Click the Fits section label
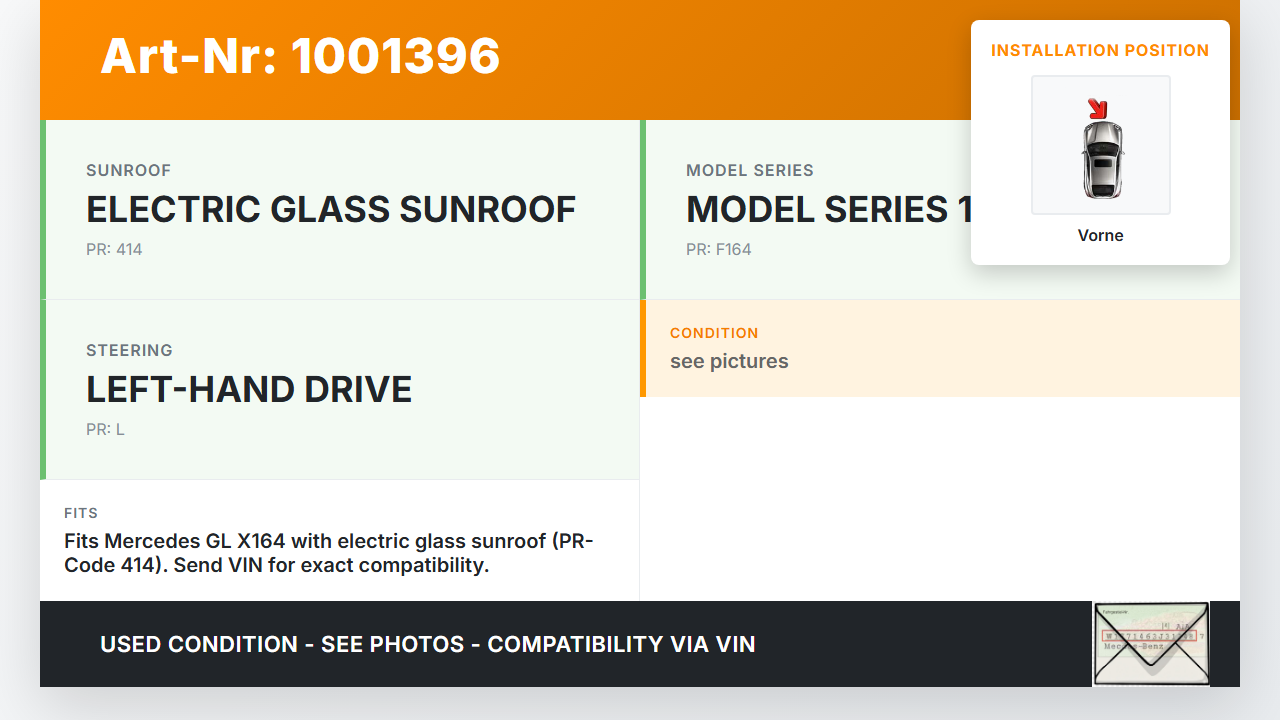The image size is (1280, 720). point(81,513)
